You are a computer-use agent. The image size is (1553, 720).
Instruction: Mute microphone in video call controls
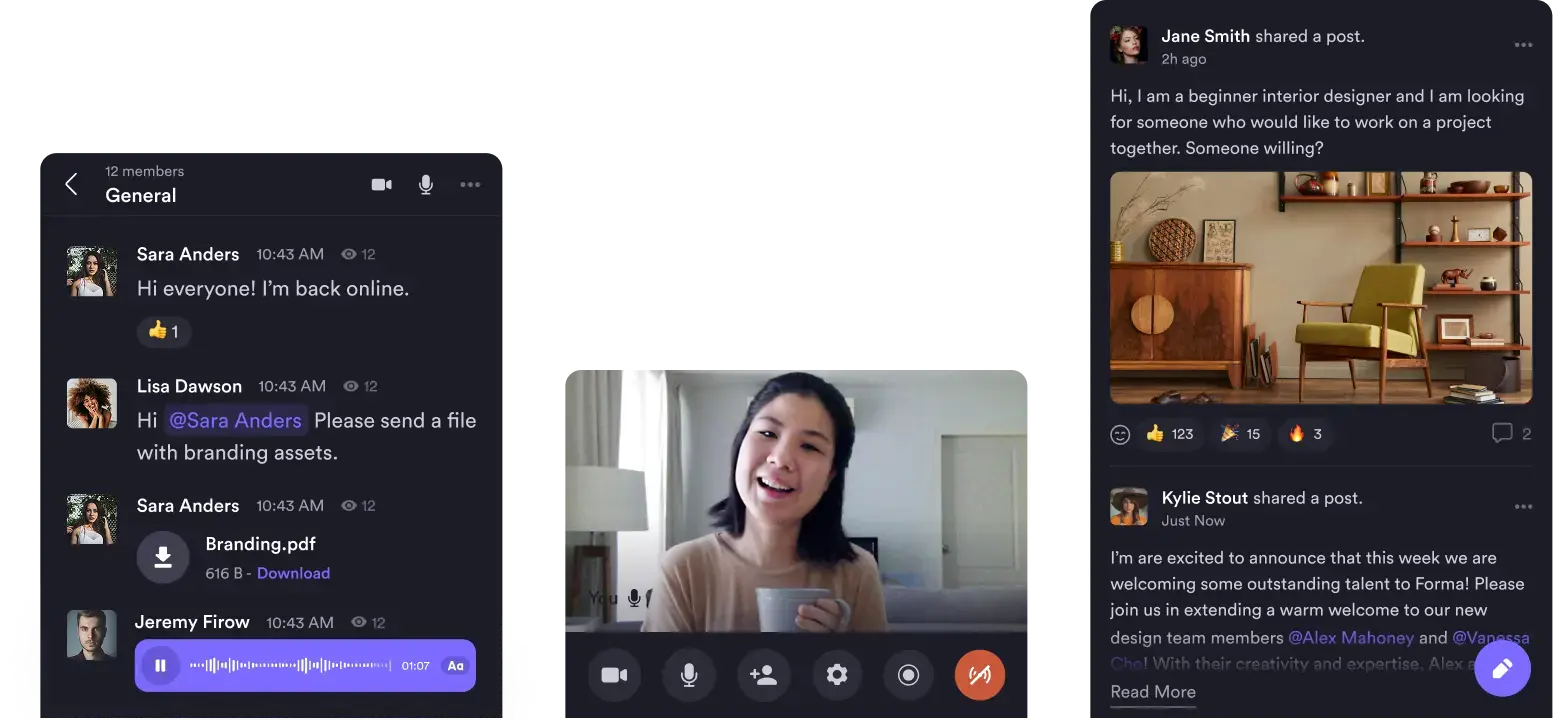click(x=689, y=675)
